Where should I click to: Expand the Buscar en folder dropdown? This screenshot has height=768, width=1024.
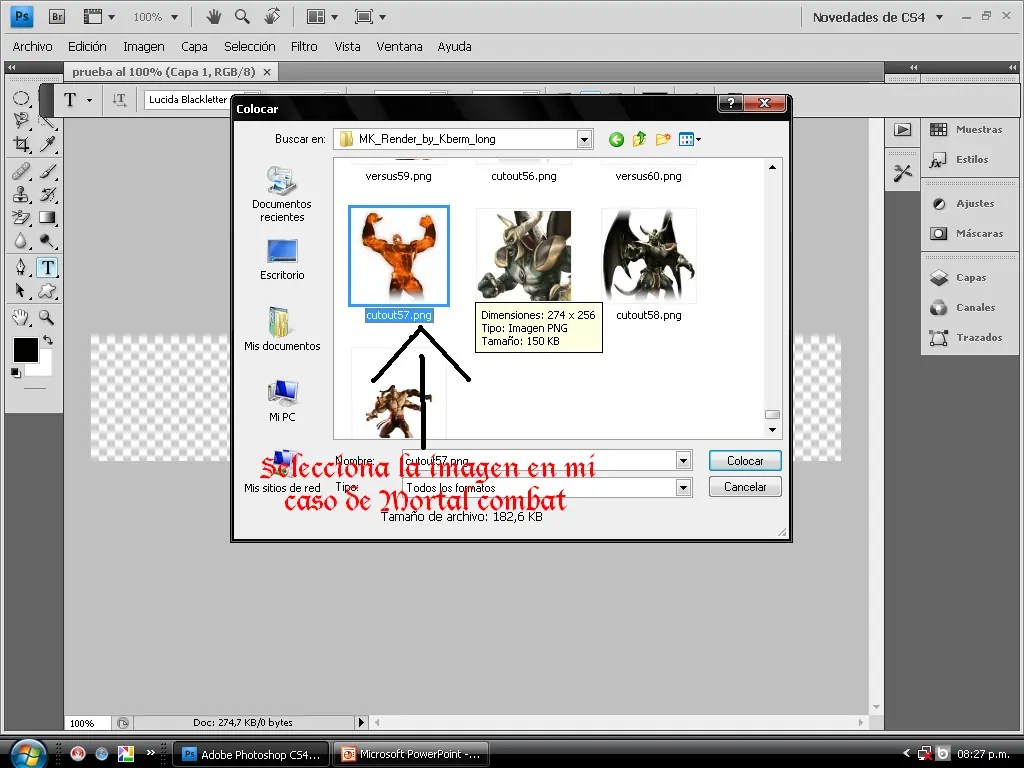pyautogui.click(x=584, y=139)
